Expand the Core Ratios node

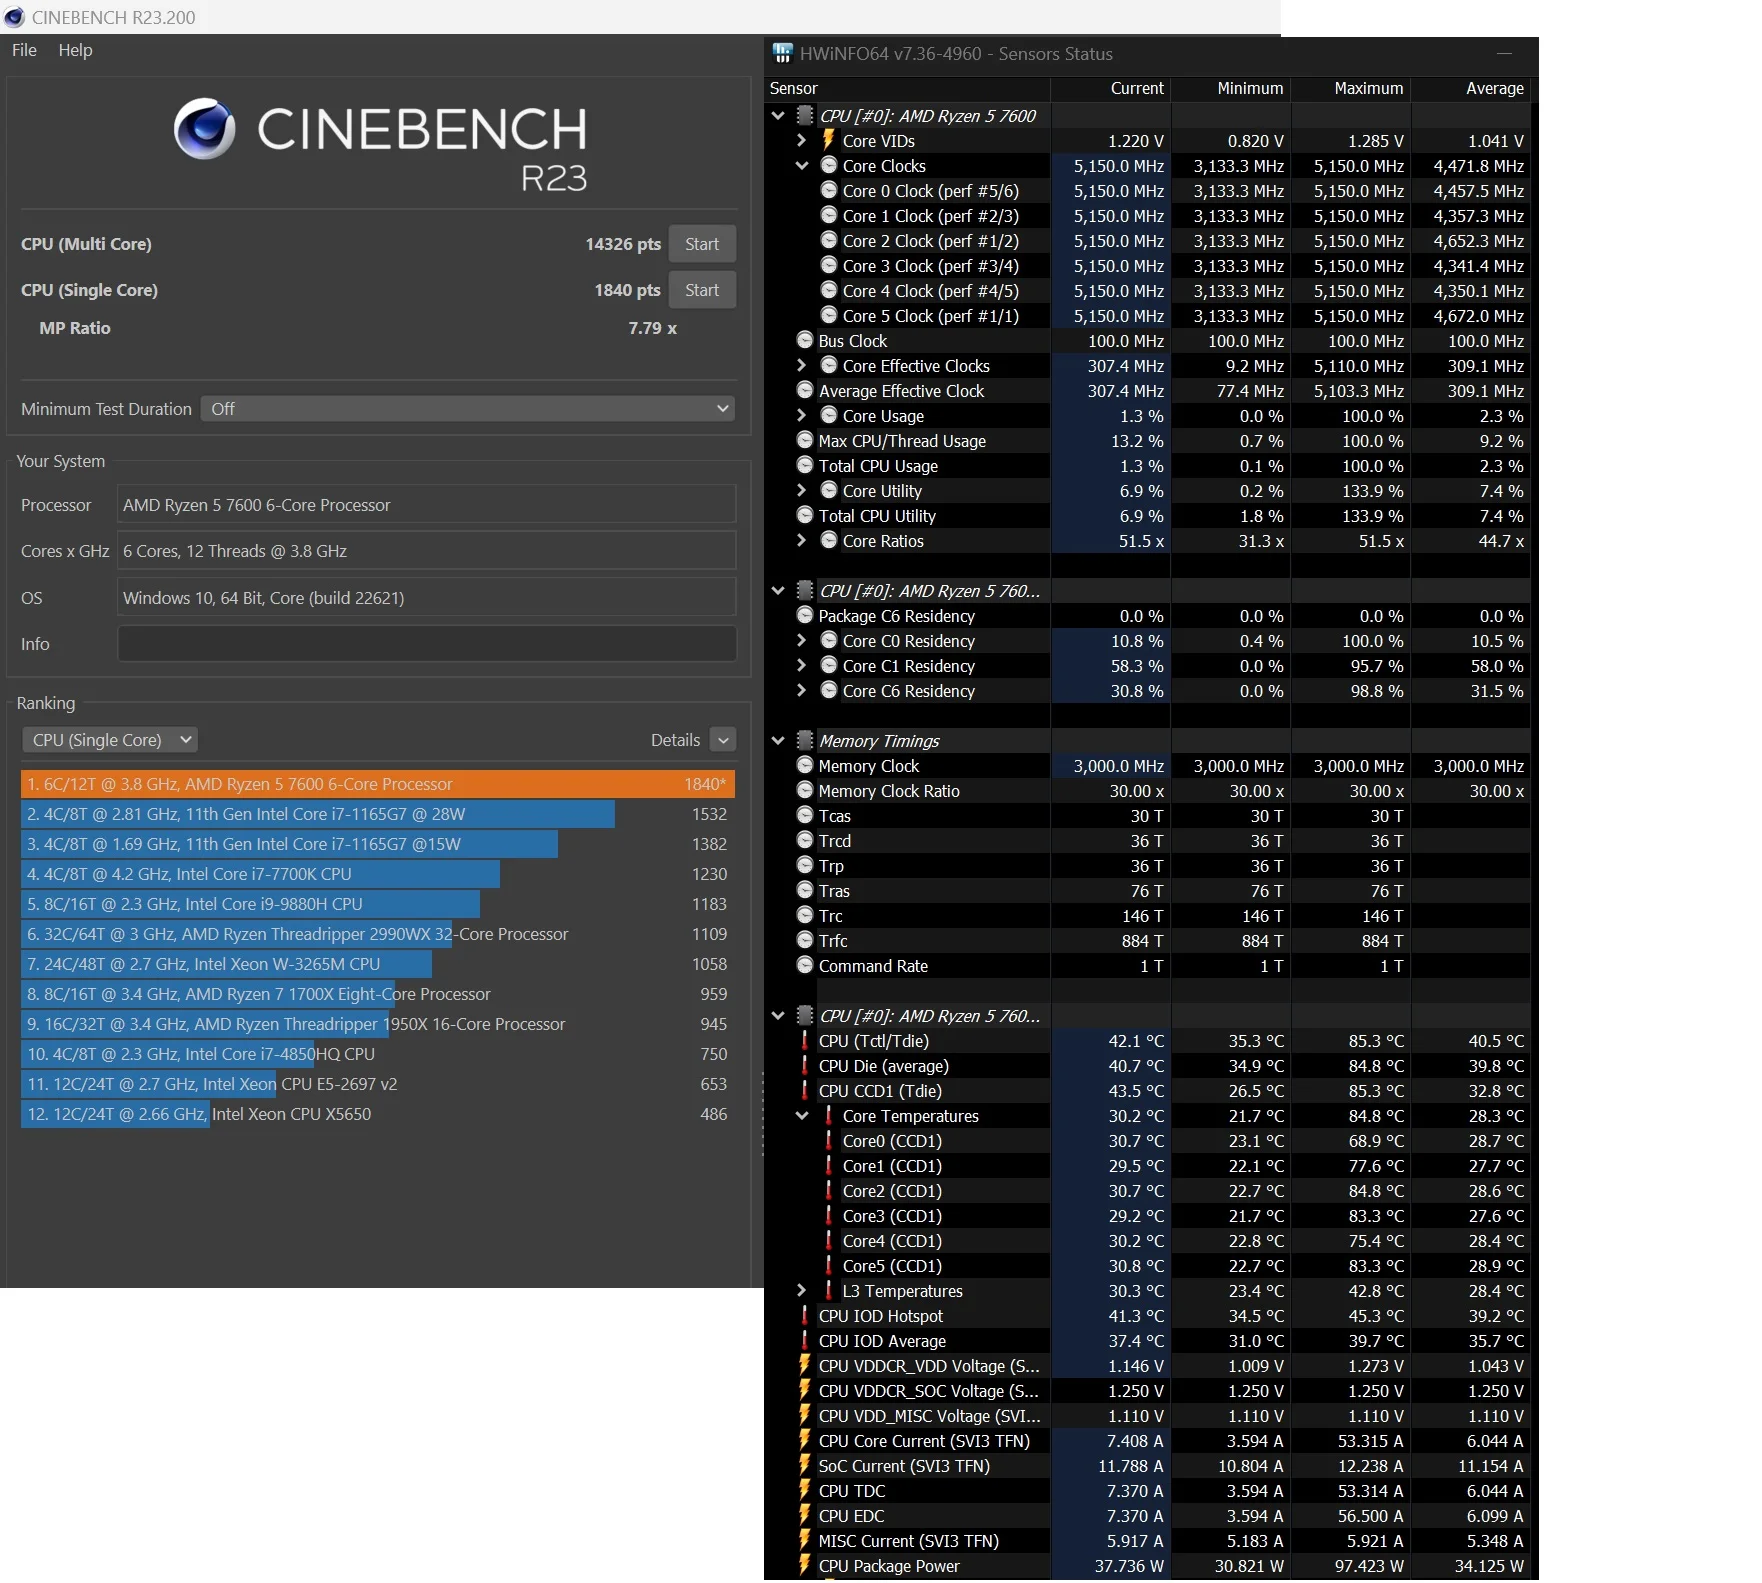point(802,540)
